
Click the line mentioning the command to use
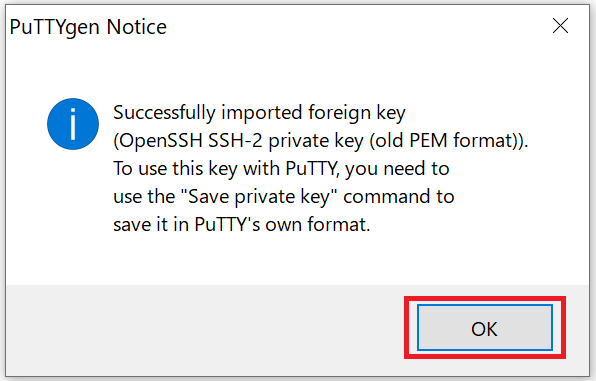[x=284, y=197]
